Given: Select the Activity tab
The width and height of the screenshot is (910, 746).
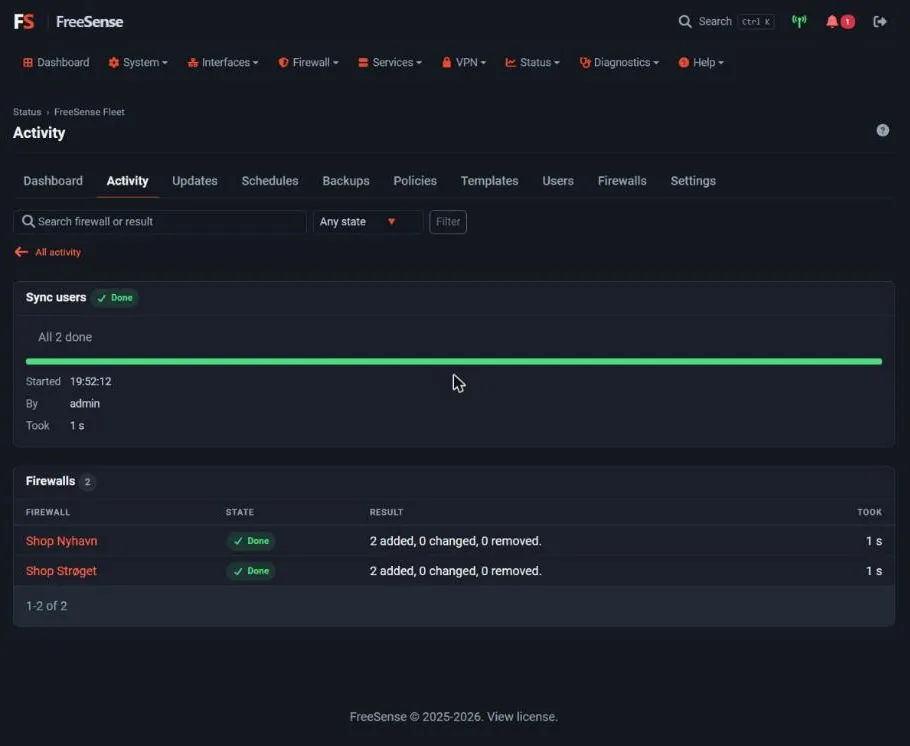Looking at the screenshot, I should pyautogui.click(x=127, y=181).
